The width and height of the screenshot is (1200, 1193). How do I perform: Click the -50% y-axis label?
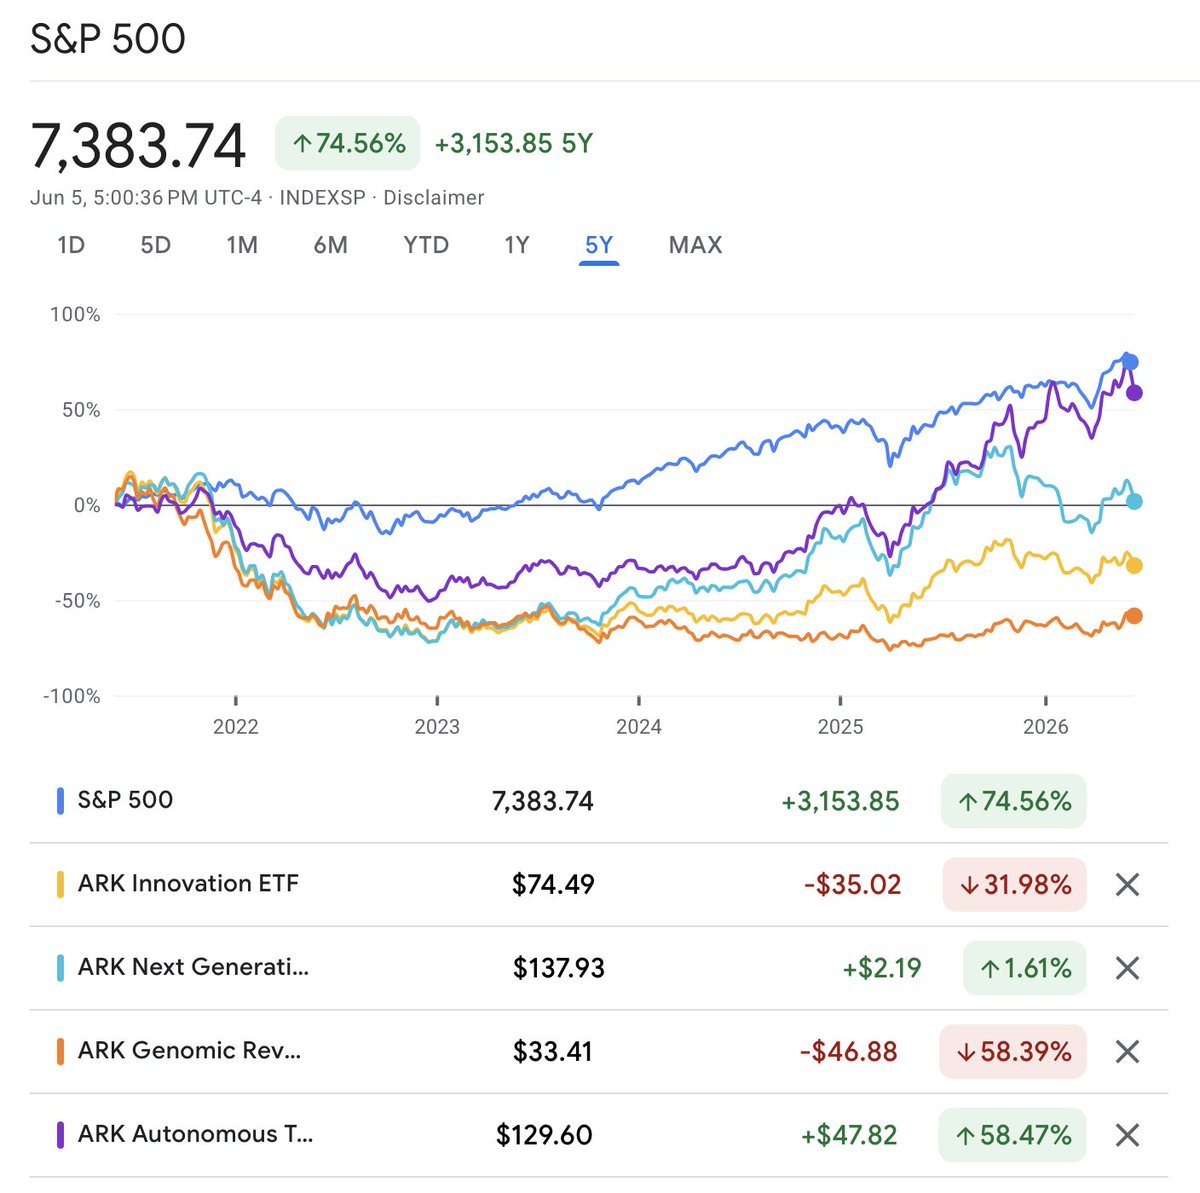76,601
